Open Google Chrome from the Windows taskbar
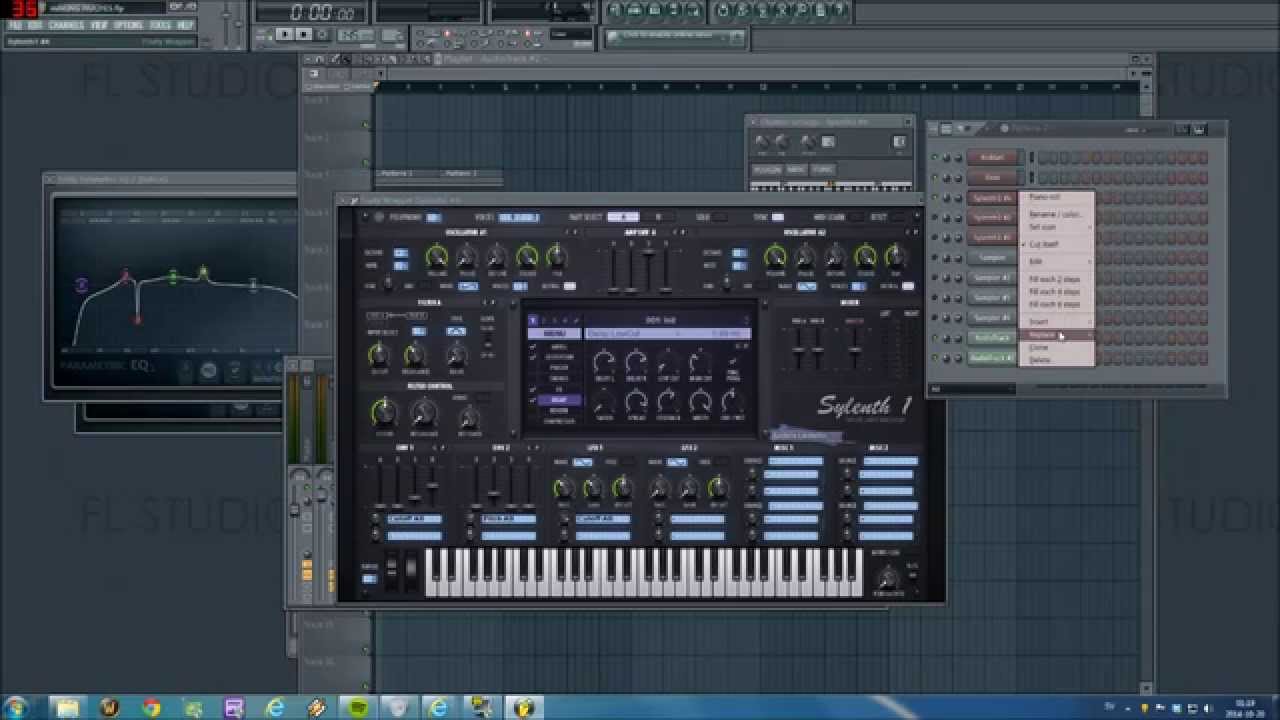 click(151, 707)
